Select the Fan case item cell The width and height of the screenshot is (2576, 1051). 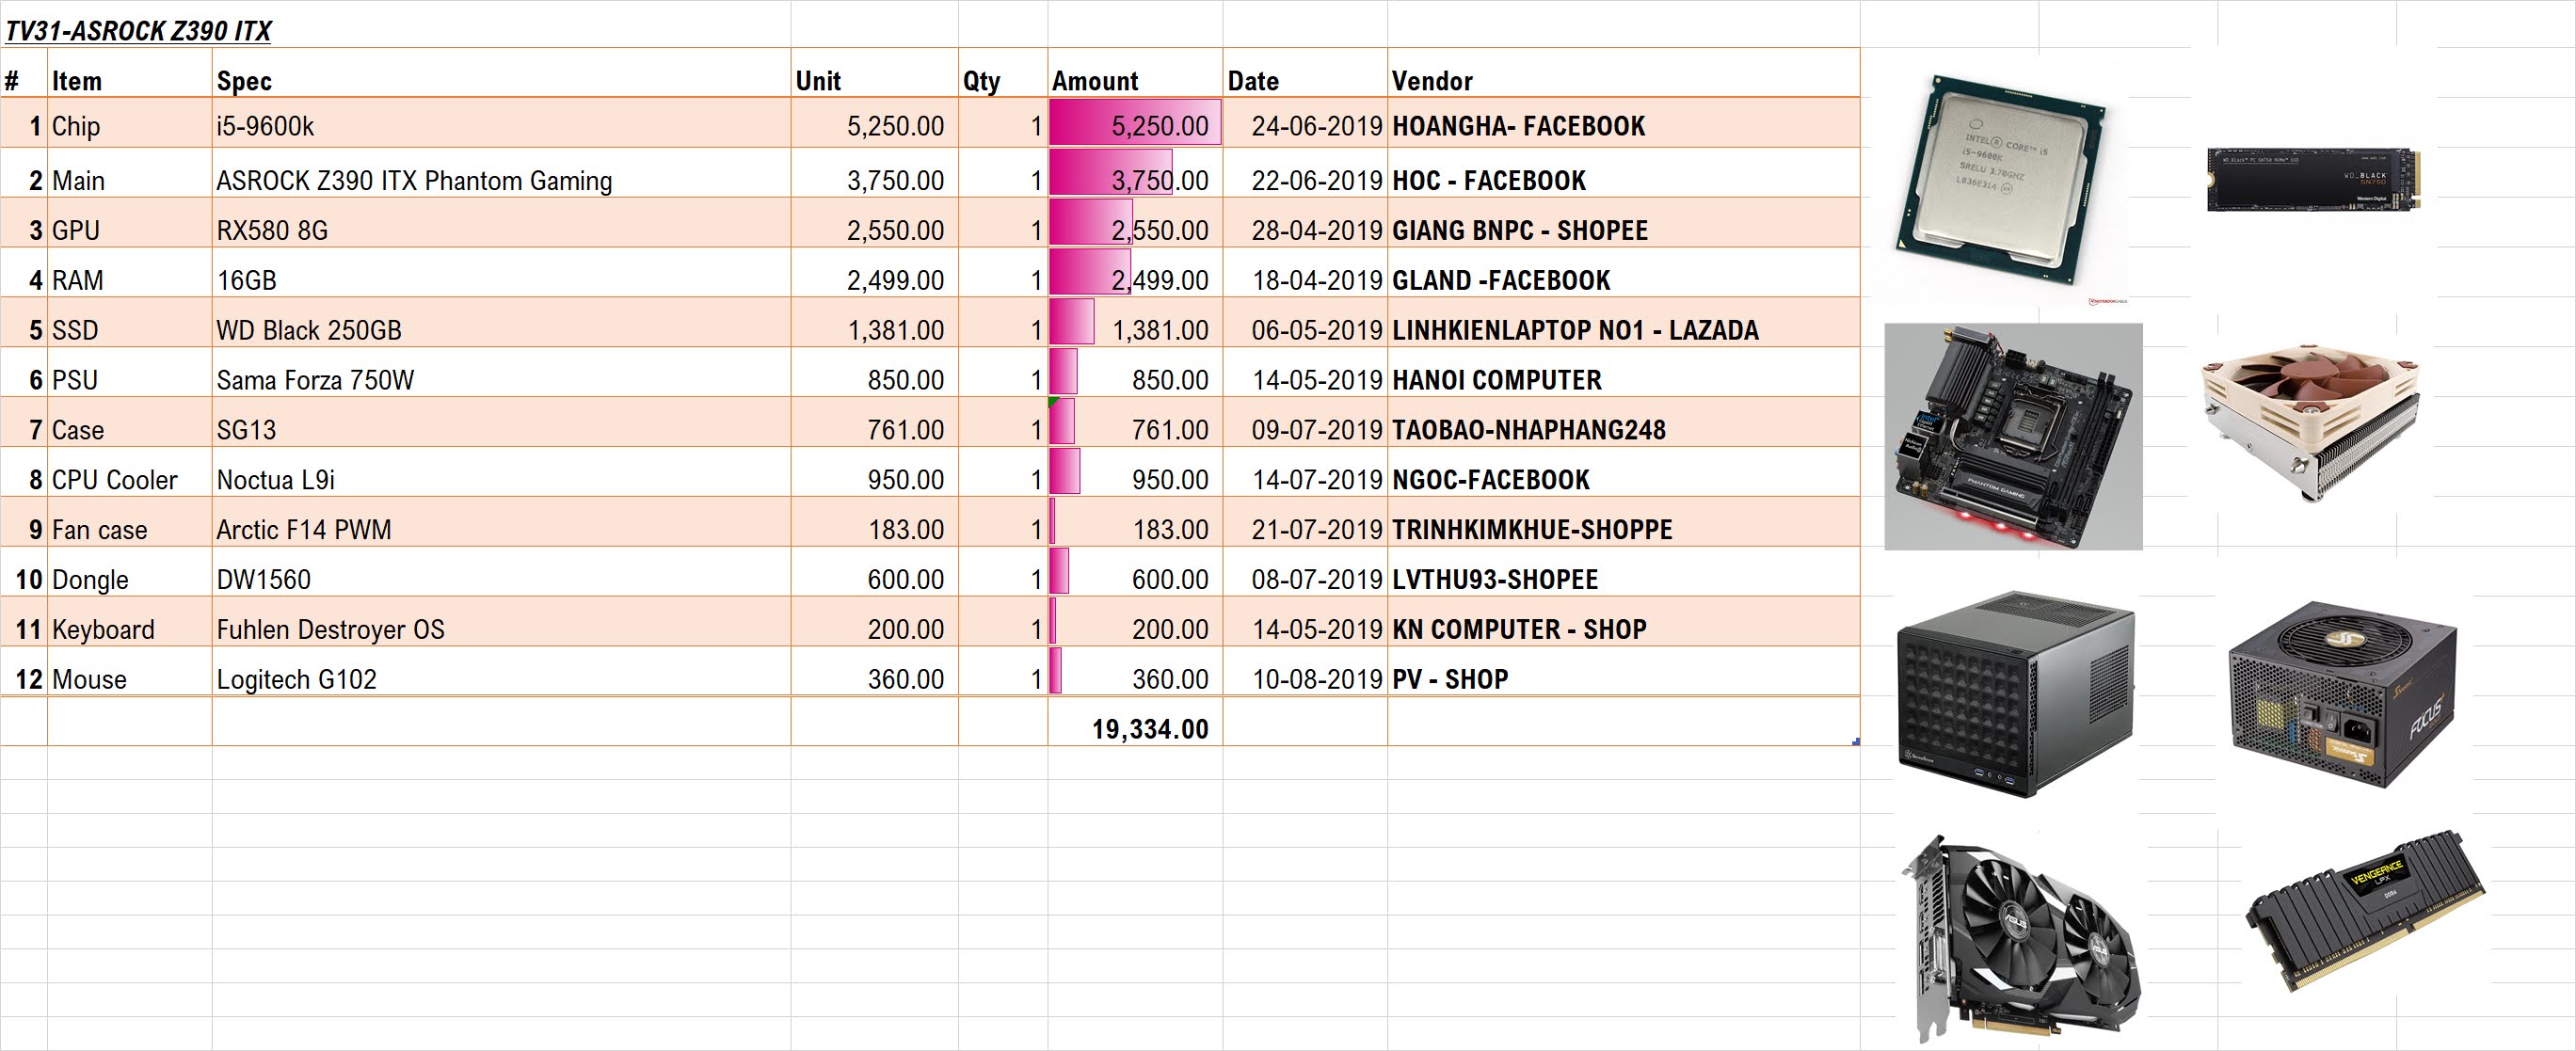129,524
